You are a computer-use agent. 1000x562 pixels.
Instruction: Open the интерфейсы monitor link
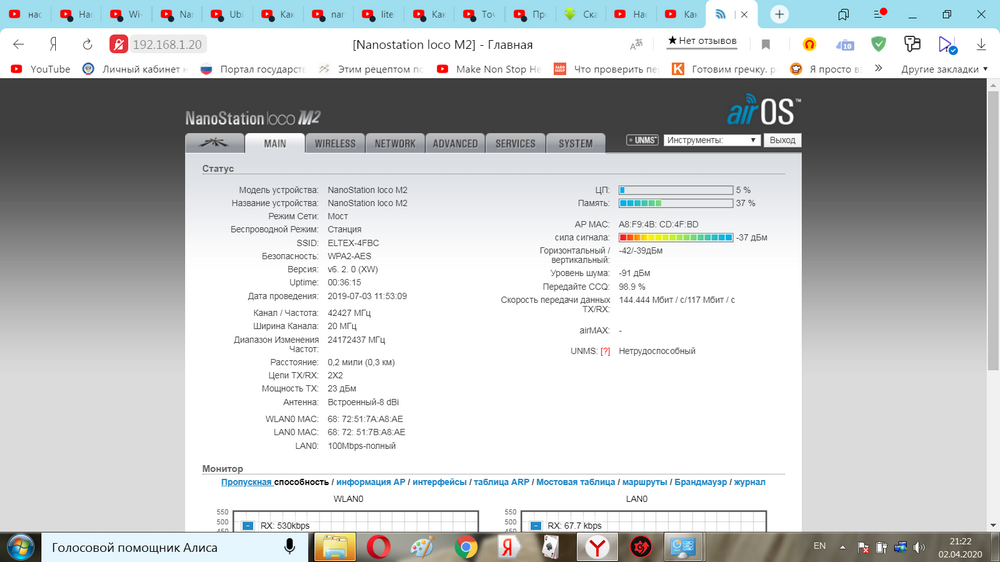point(439,482)
